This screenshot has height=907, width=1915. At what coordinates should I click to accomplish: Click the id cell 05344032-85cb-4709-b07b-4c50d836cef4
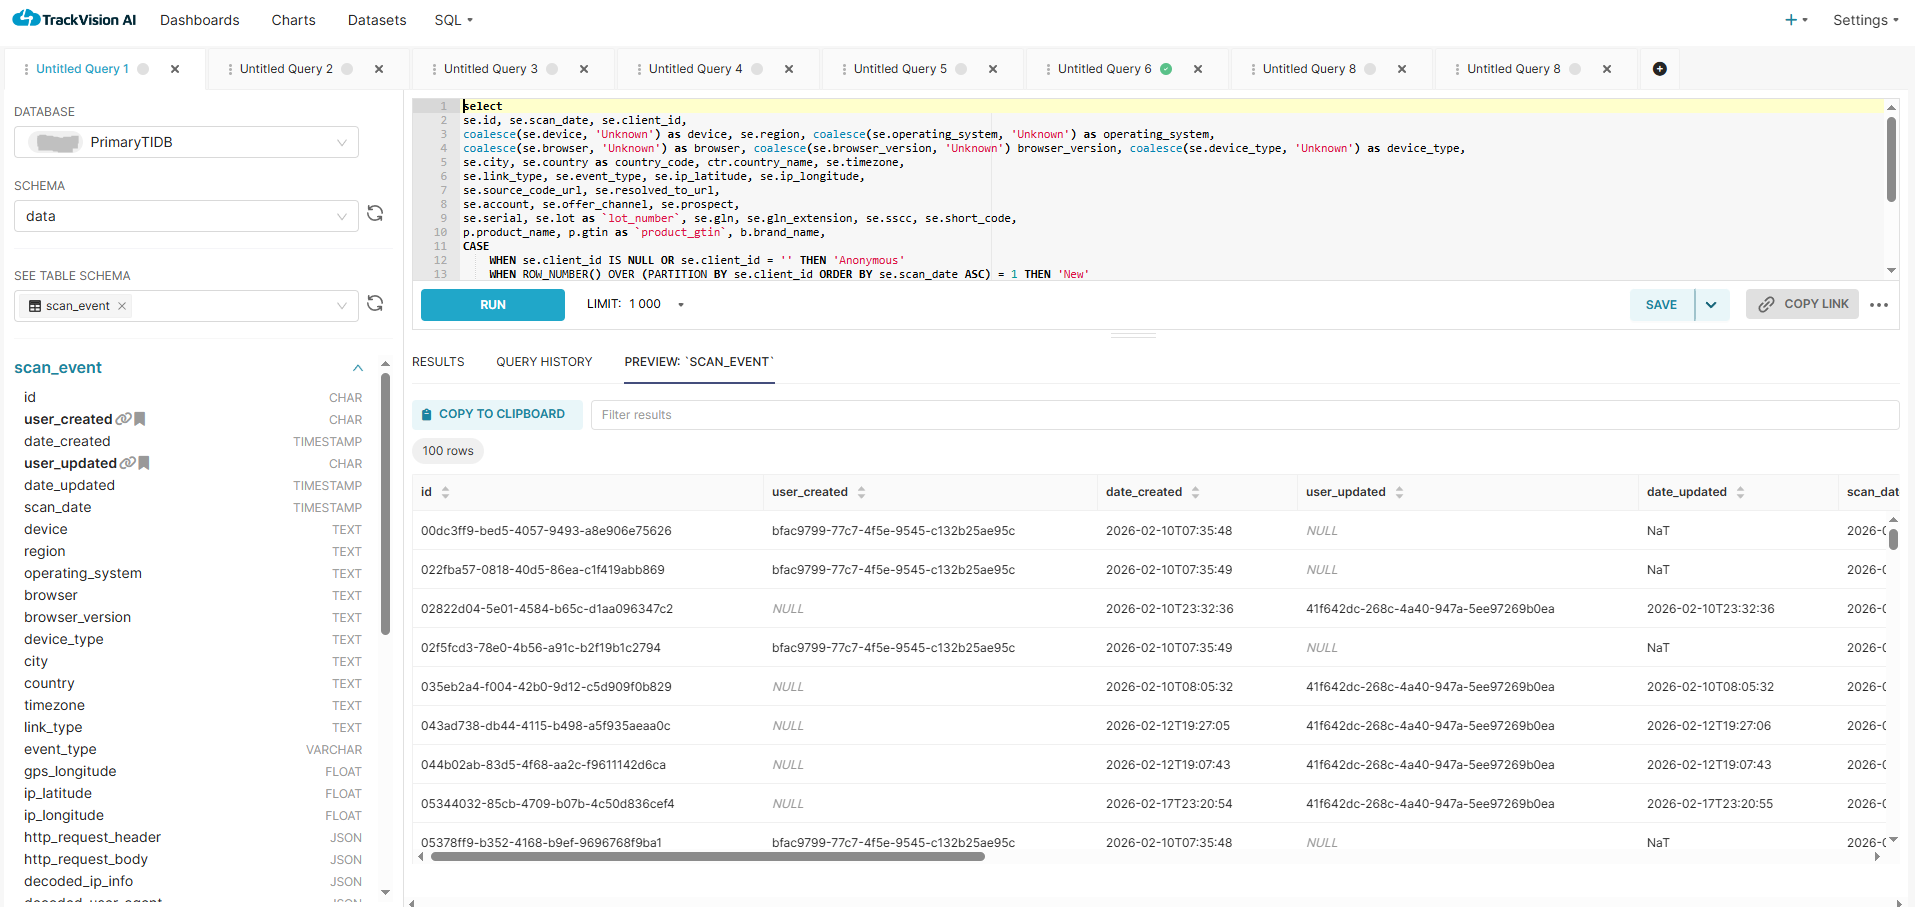click(548, 804)
